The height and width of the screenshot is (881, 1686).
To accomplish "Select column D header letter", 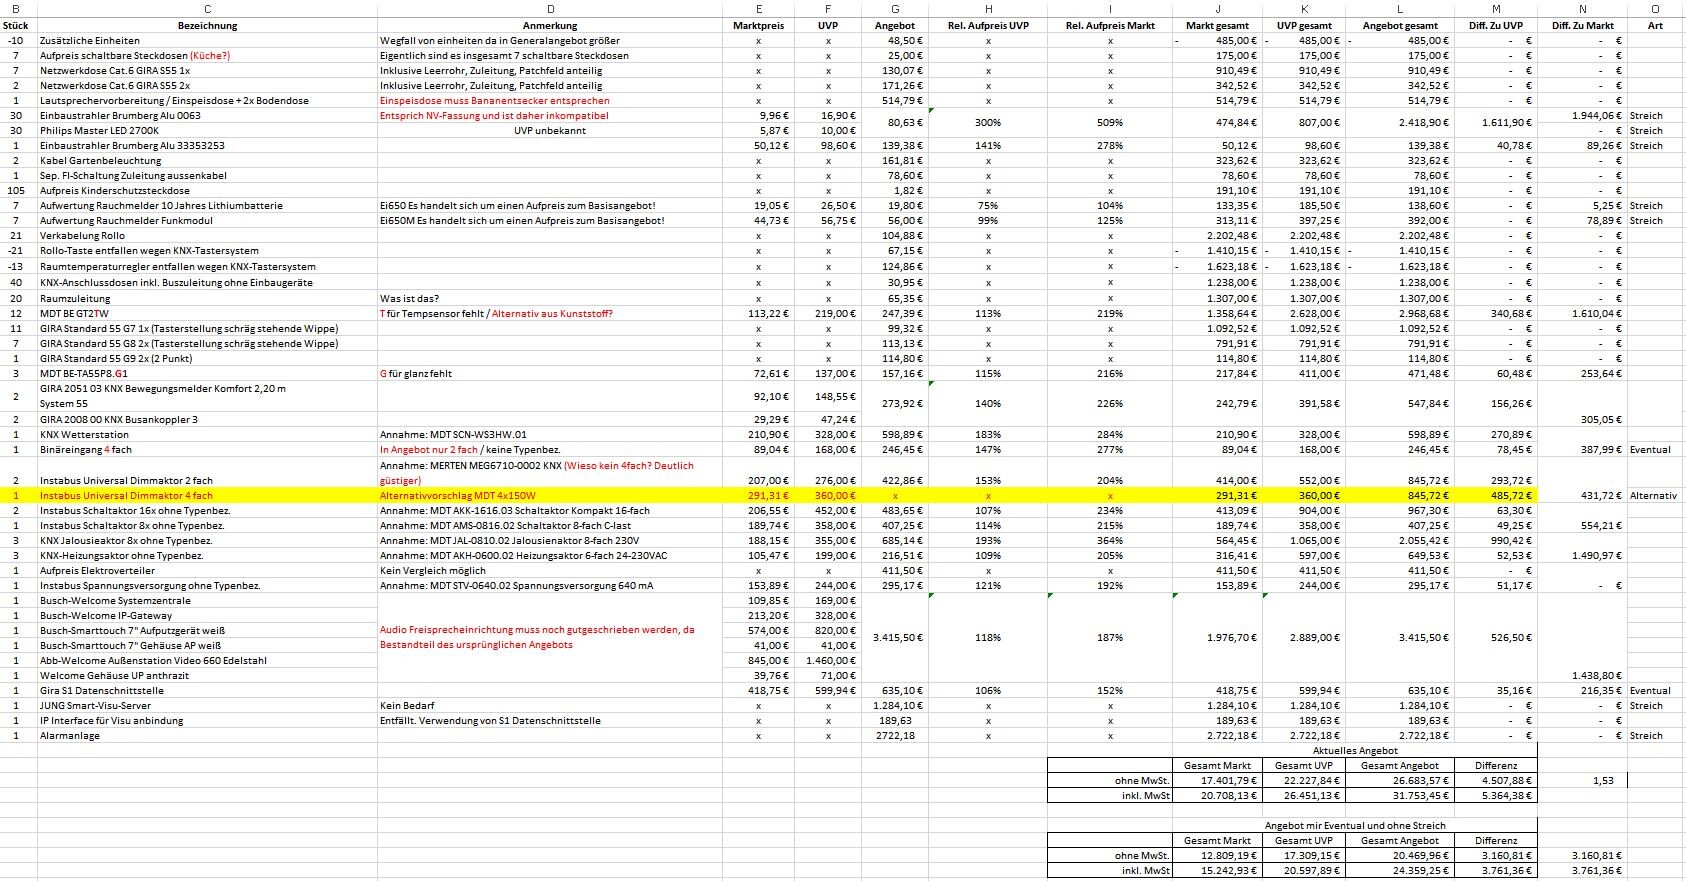I will coord(550,8).
